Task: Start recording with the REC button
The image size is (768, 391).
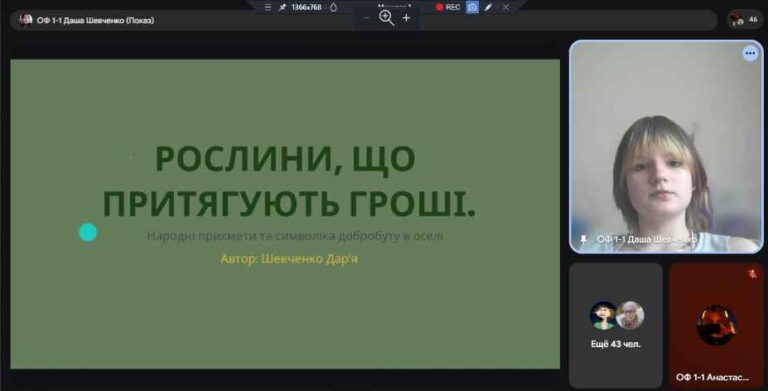Action: (x=448, y=7)
